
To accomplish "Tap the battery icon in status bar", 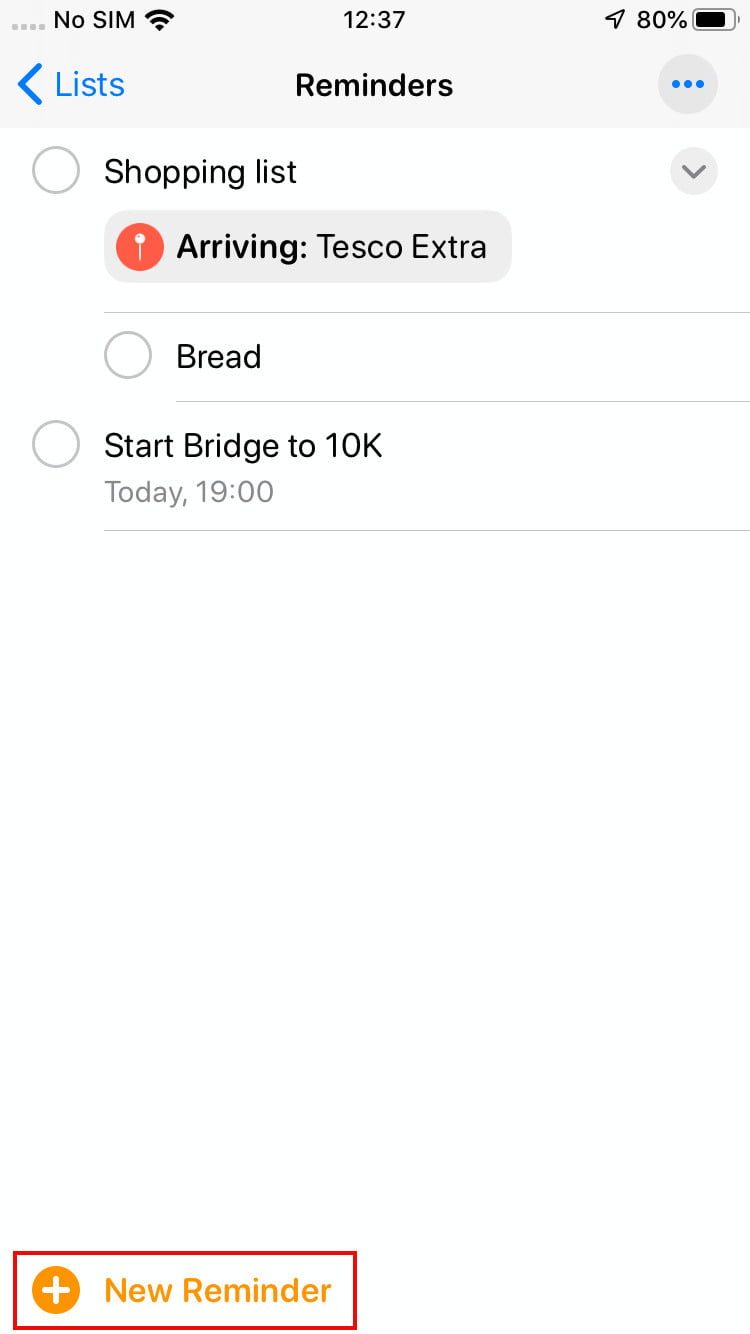I will (x=714, y=20).
